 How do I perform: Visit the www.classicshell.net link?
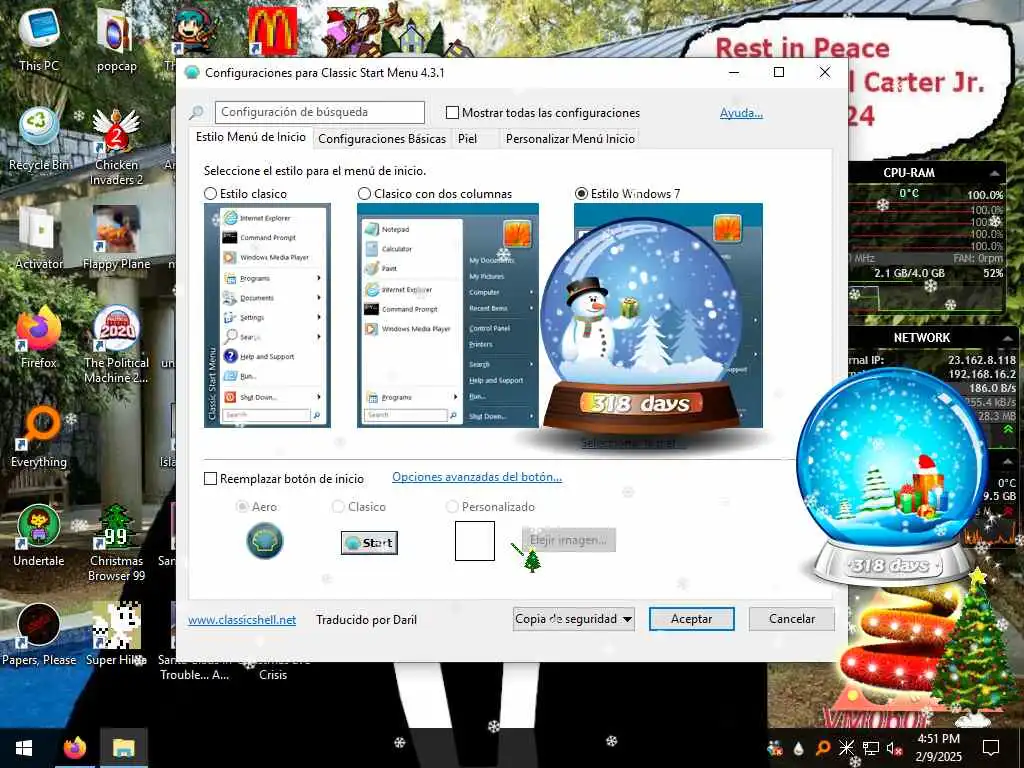click(x=242, y=620)
